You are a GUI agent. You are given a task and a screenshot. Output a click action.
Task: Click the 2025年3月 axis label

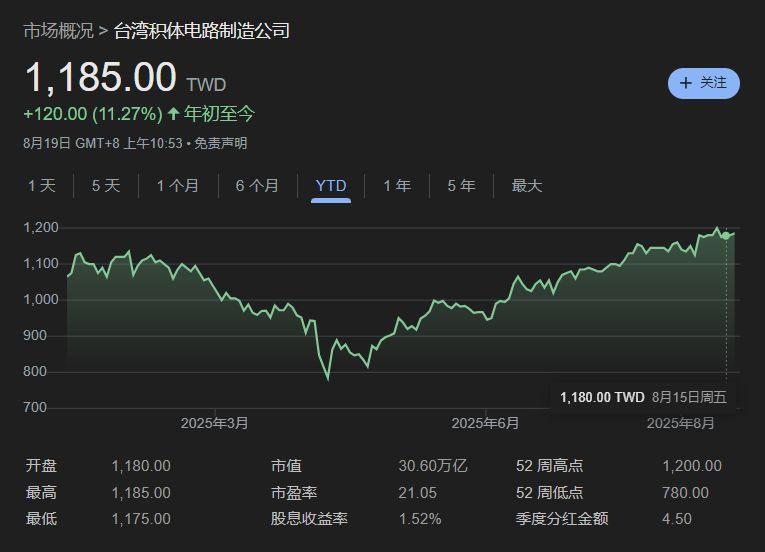(215, 423)
